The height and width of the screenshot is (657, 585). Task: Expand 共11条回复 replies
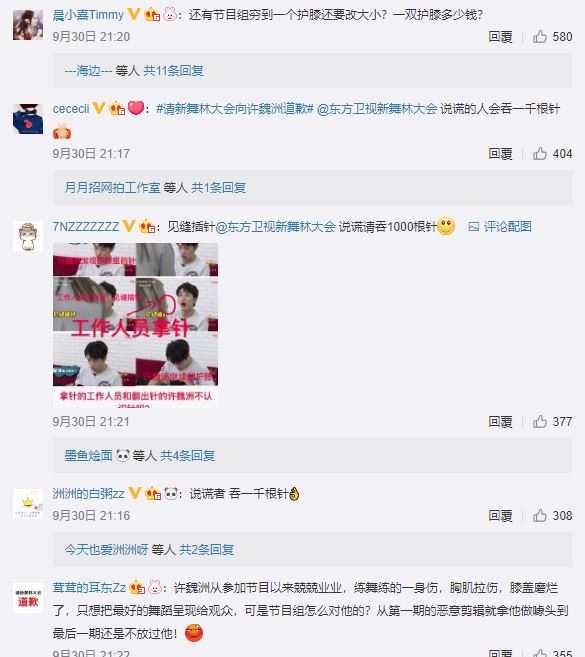[173, 70]
